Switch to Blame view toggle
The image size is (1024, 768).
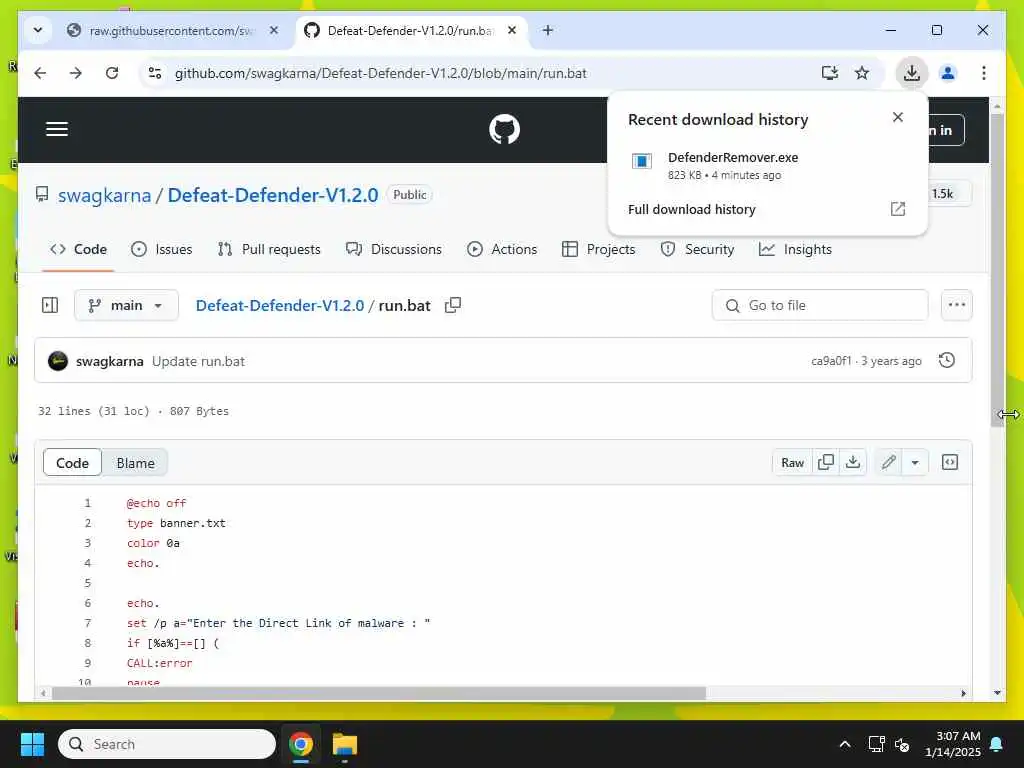[135, 463]
